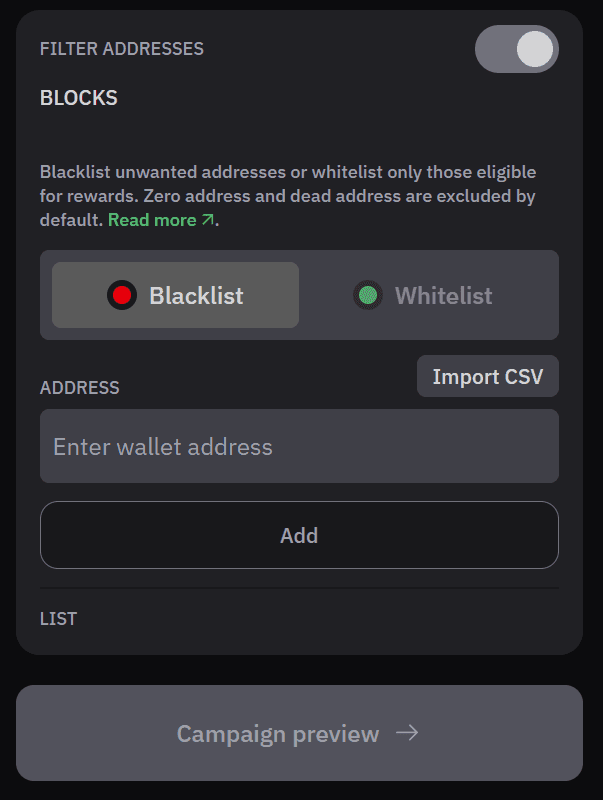The width and height of the screenshot is (603, 800).
Task: Click the Add button below the address field
Action: point(300,535)
